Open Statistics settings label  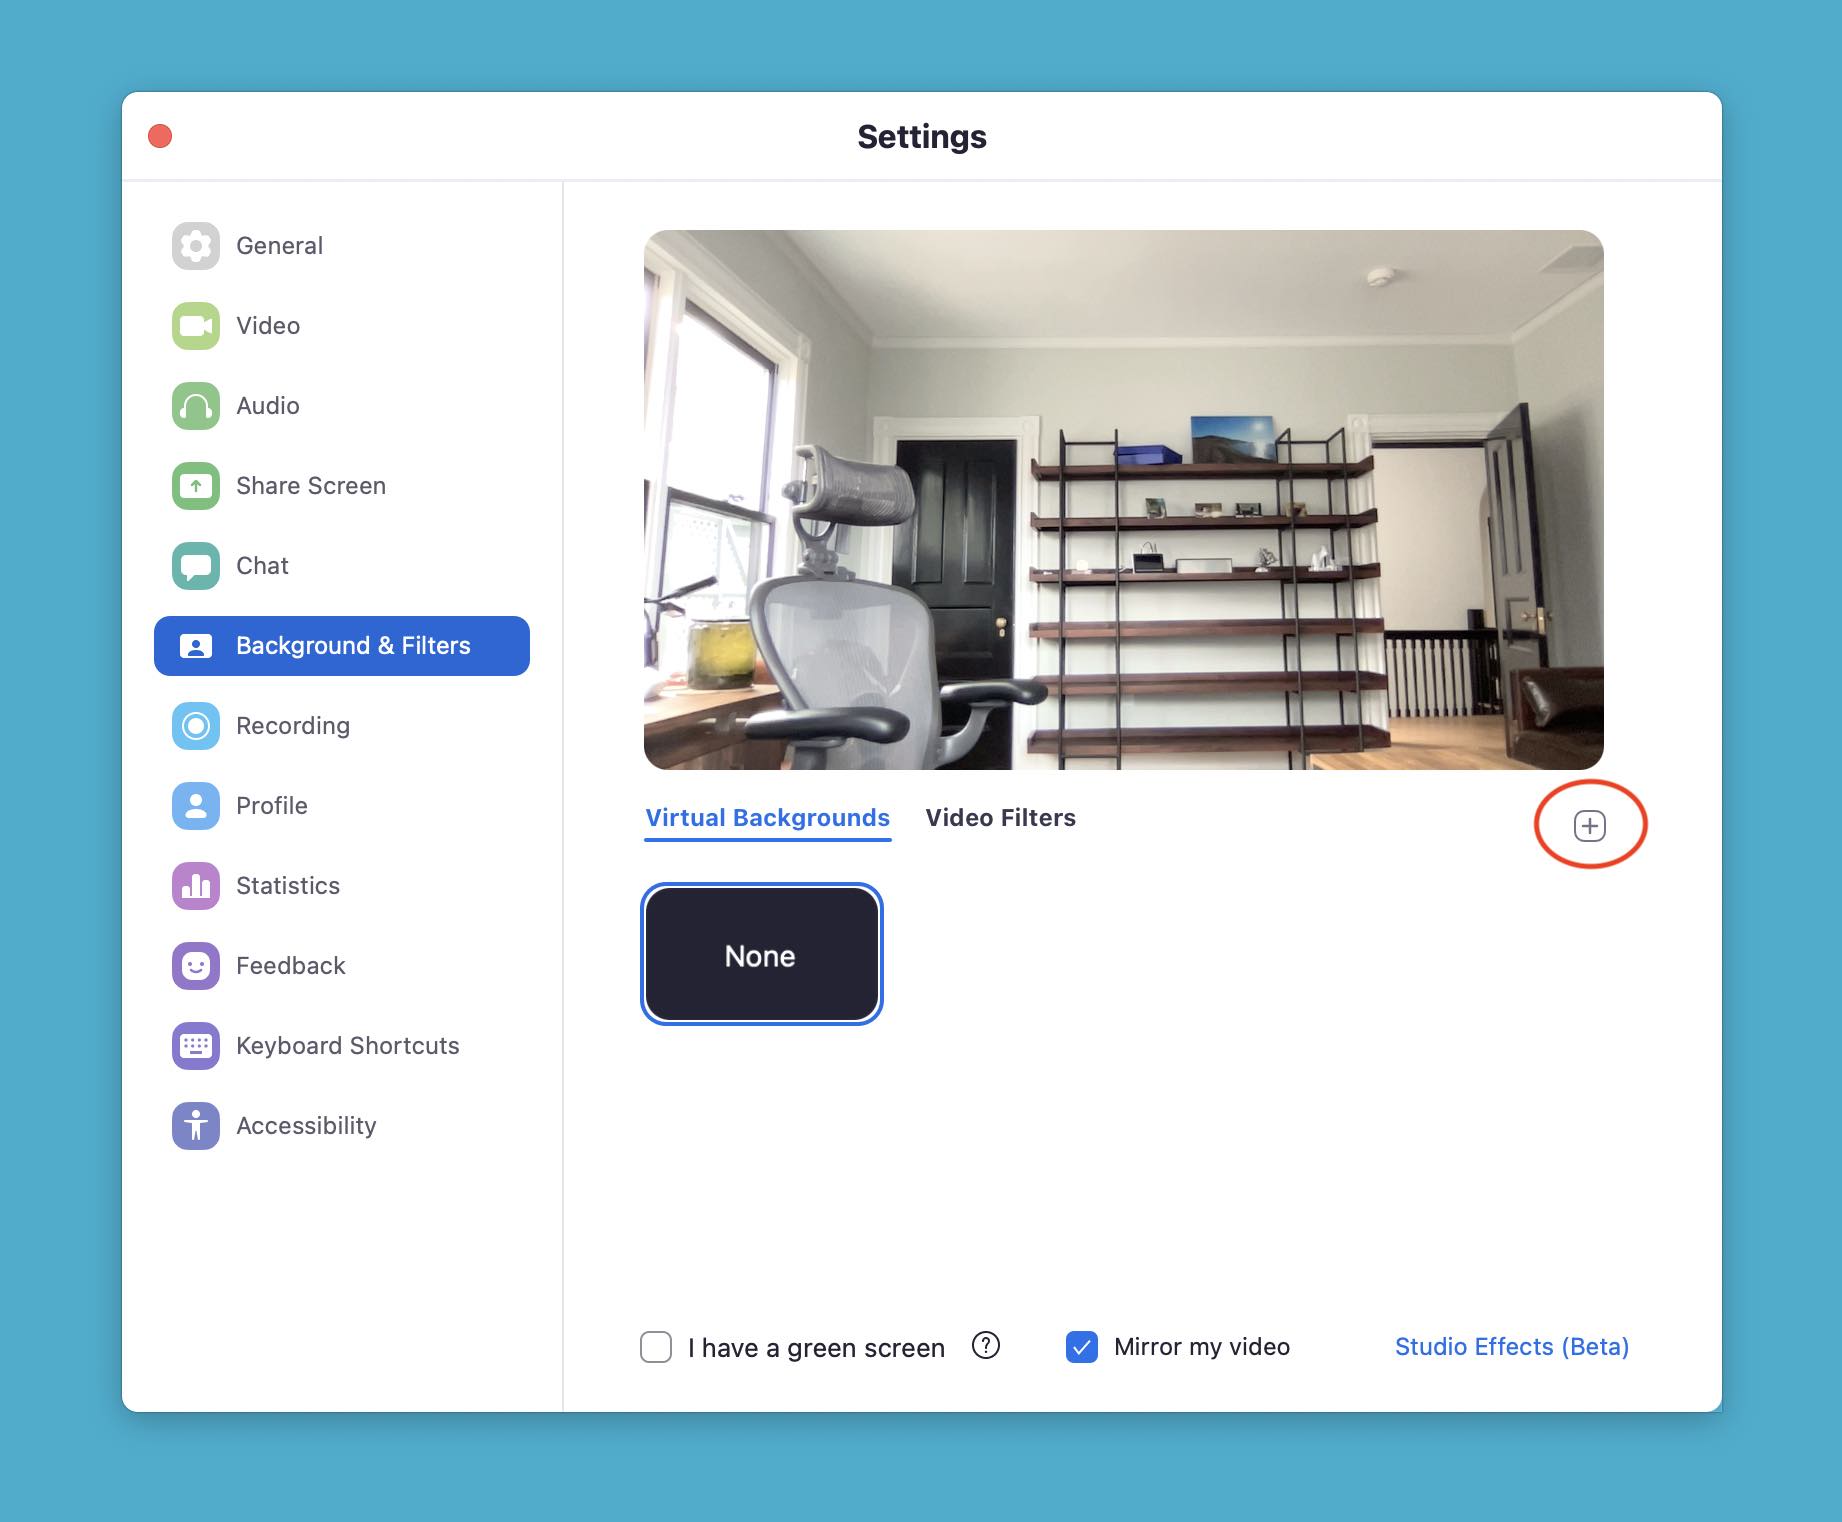[288, 886]
